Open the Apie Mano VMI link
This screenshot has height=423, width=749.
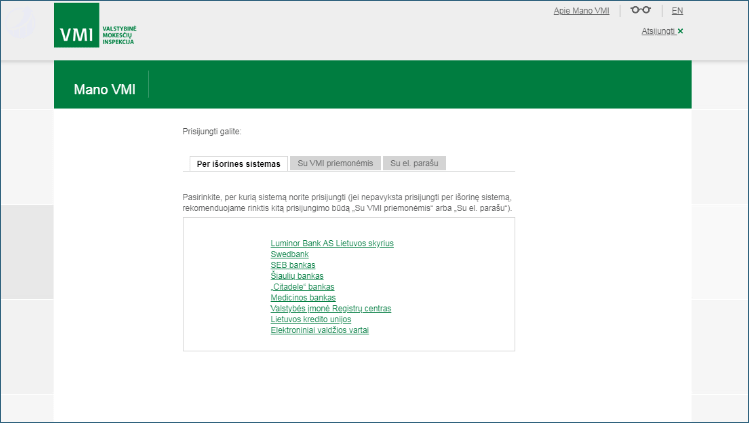pos(581,11)
